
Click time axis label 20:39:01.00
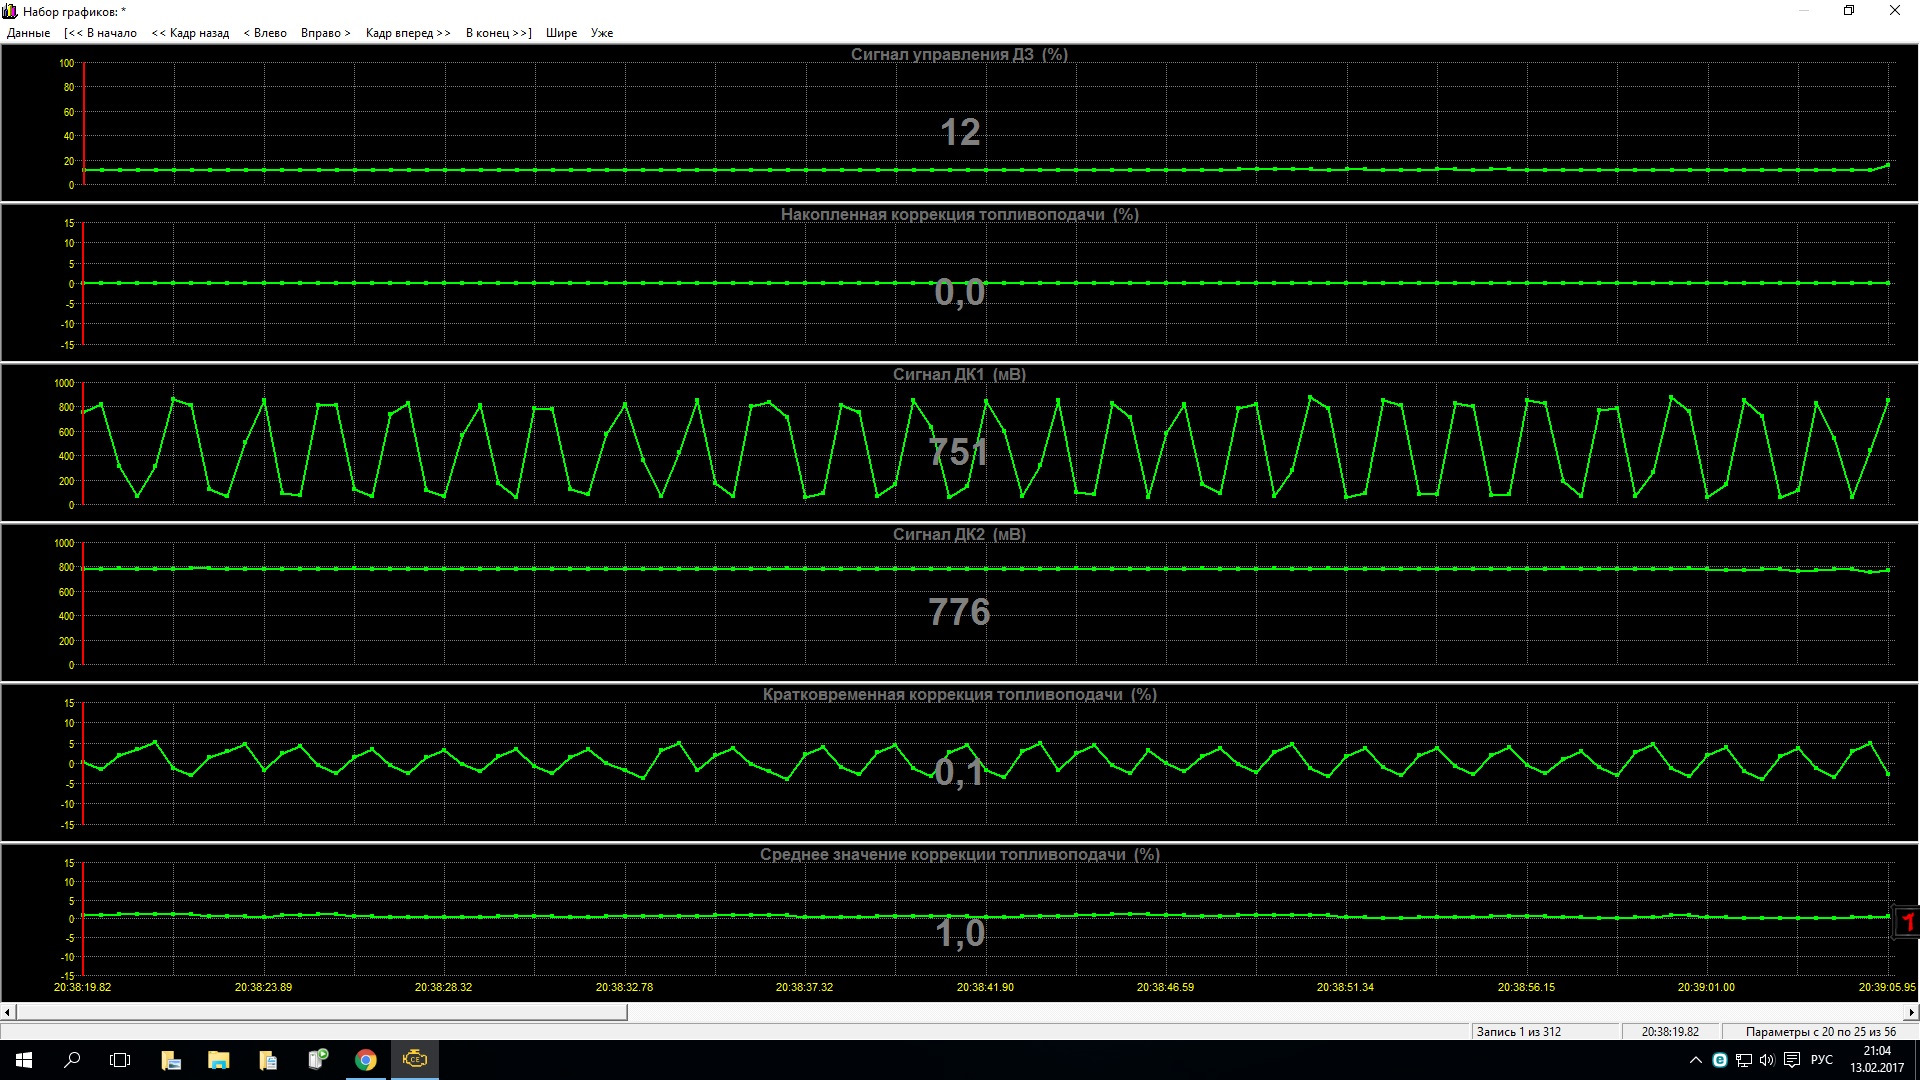click(1706, 987)
